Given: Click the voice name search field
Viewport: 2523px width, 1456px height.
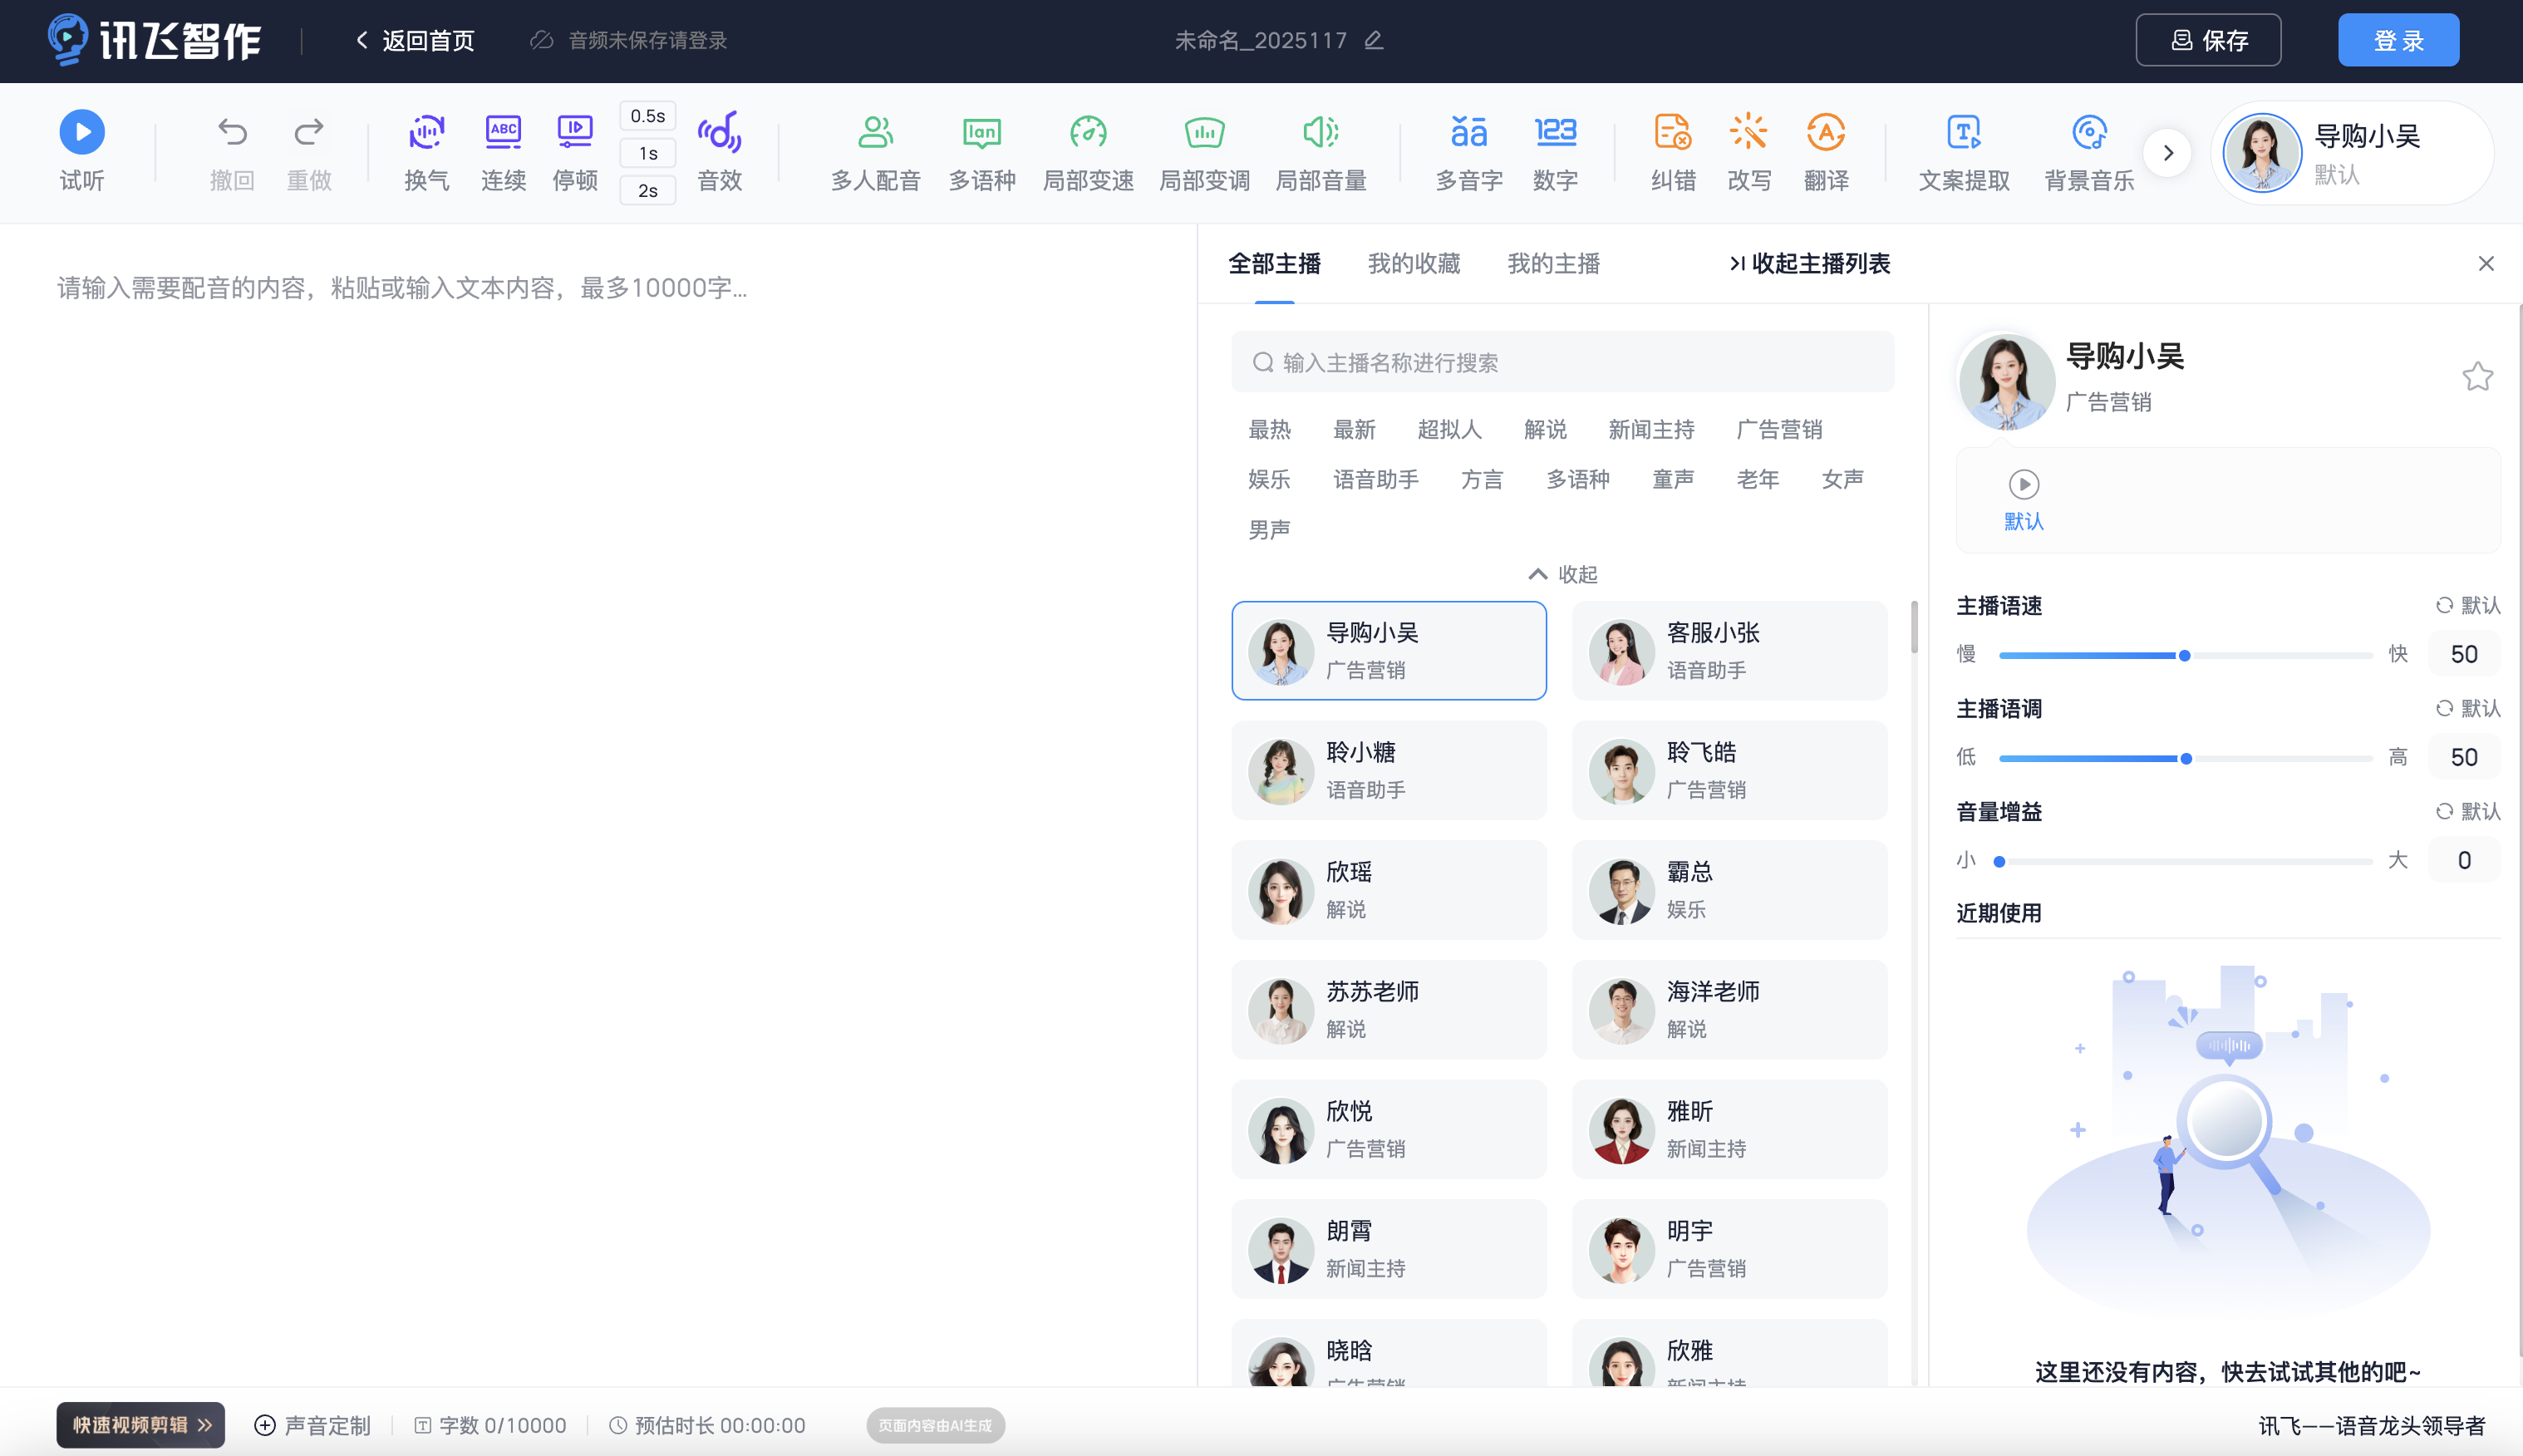Looking at the screenshot, I should click(x=1562, y=362).
